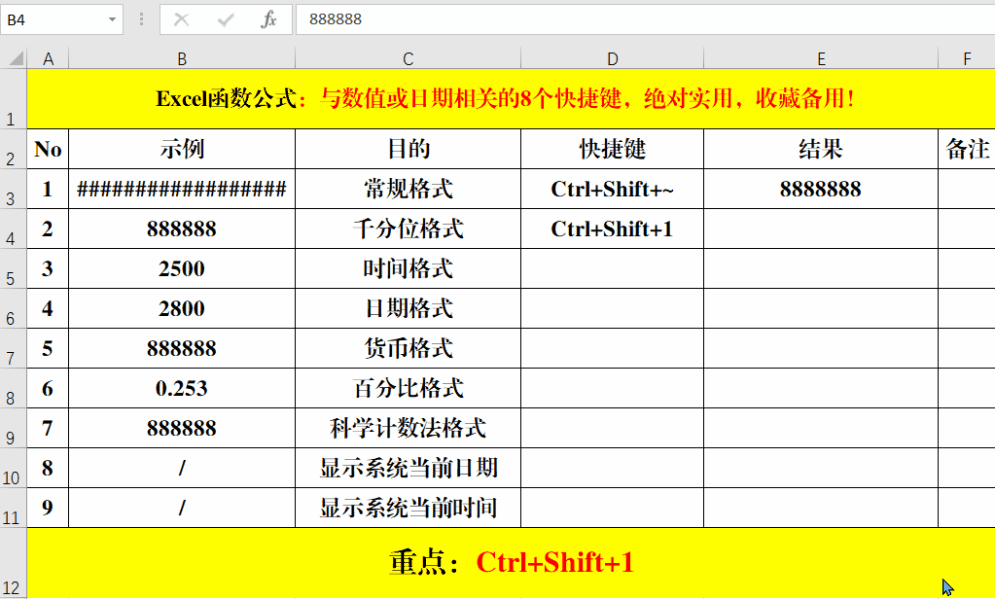Image resolution: width=995 pixels, height=599 pixels.
Task: Select row 3 header
Action: point(13,189)
